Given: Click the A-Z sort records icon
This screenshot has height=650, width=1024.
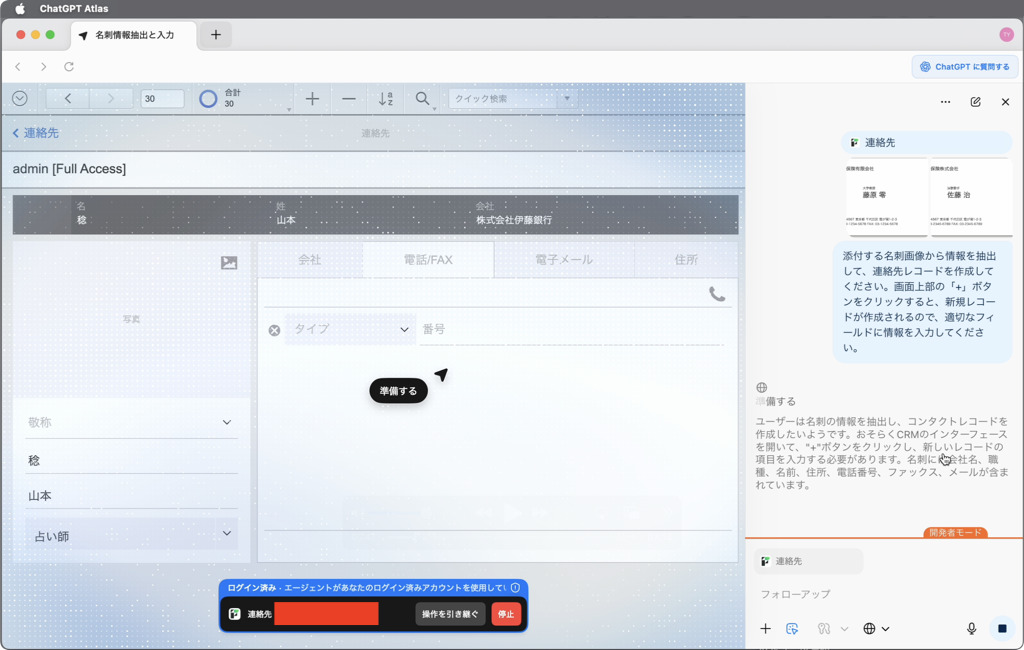Looking at the screenshot, I should (386, 99).
